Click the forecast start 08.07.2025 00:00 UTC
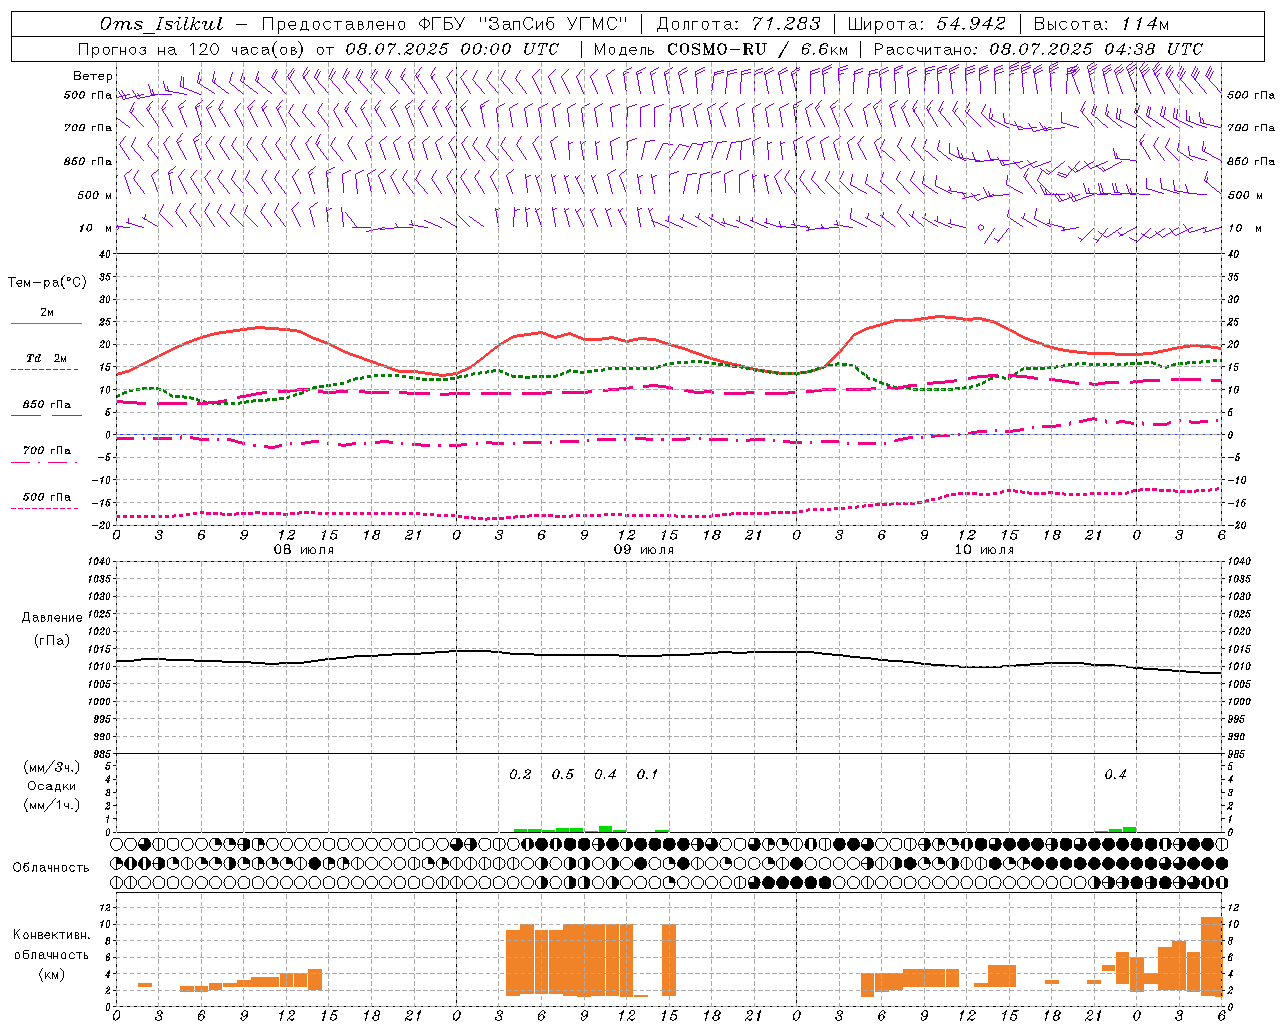The height and width of the screenshot is (1024, 1280). pos(452,49)
